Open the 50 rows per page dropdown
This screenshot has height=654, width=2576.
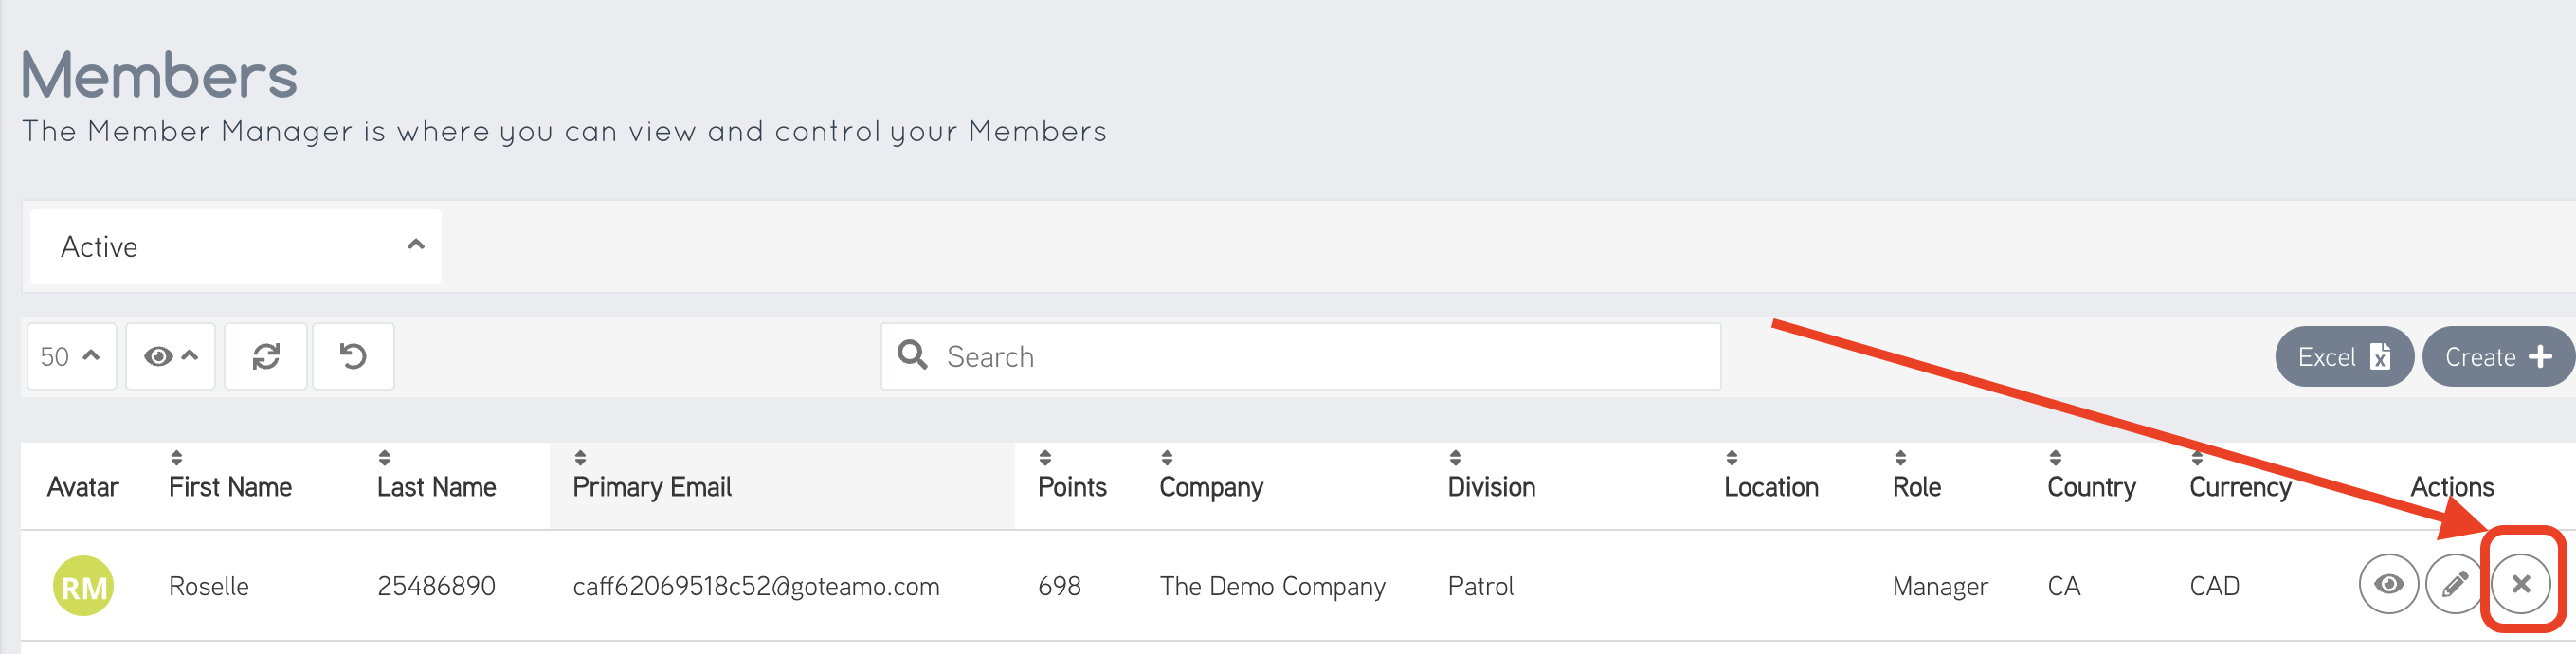pos(71,356)
